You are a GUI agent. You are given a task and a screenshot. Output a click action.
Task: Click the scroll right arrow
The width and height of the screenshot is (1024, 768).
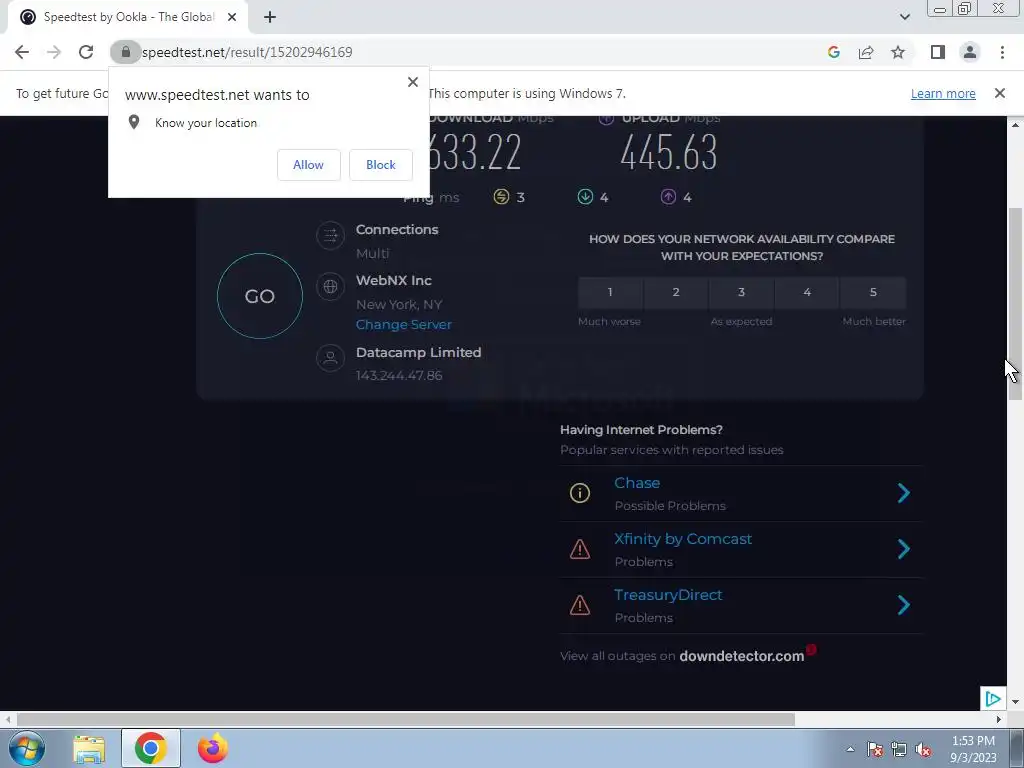999,719
